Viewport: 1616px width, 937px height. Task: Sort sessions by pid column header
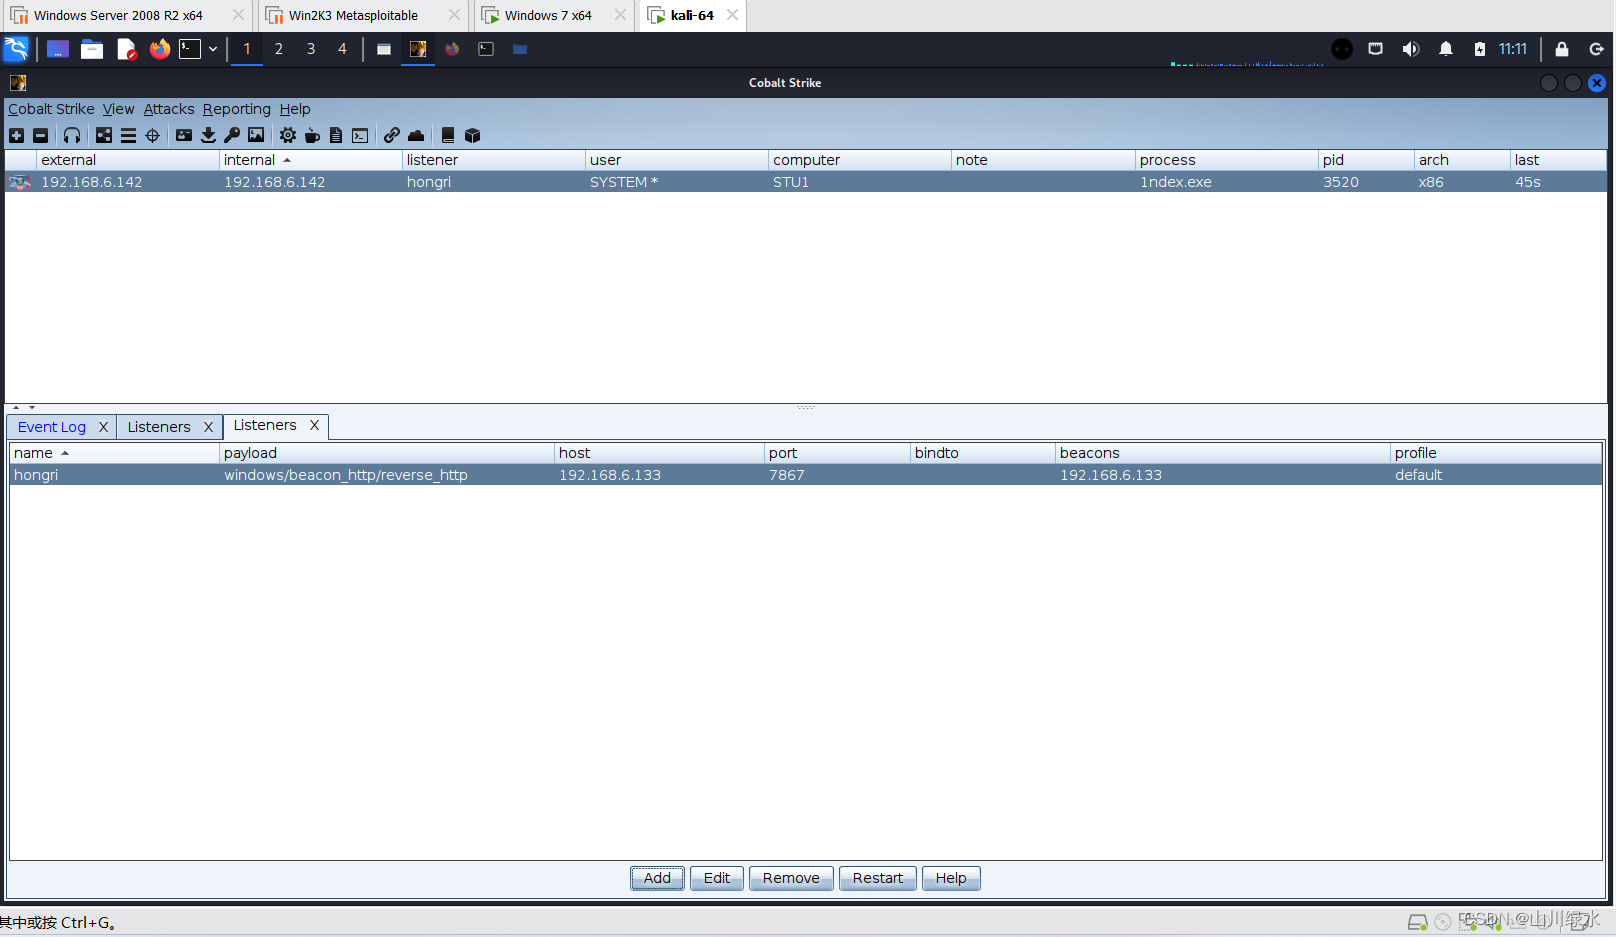point(1365,160)
